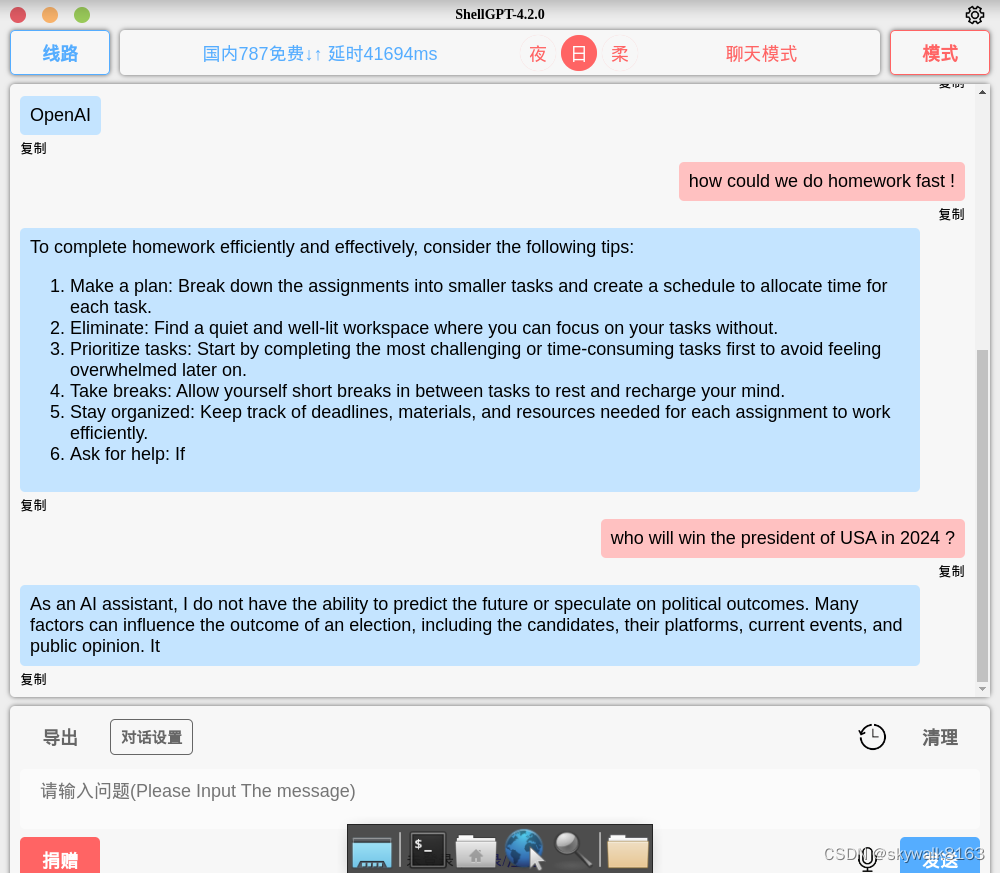Click the 聊天模式 chat mode label
1000x873 pixels.
tap(761, 54)
